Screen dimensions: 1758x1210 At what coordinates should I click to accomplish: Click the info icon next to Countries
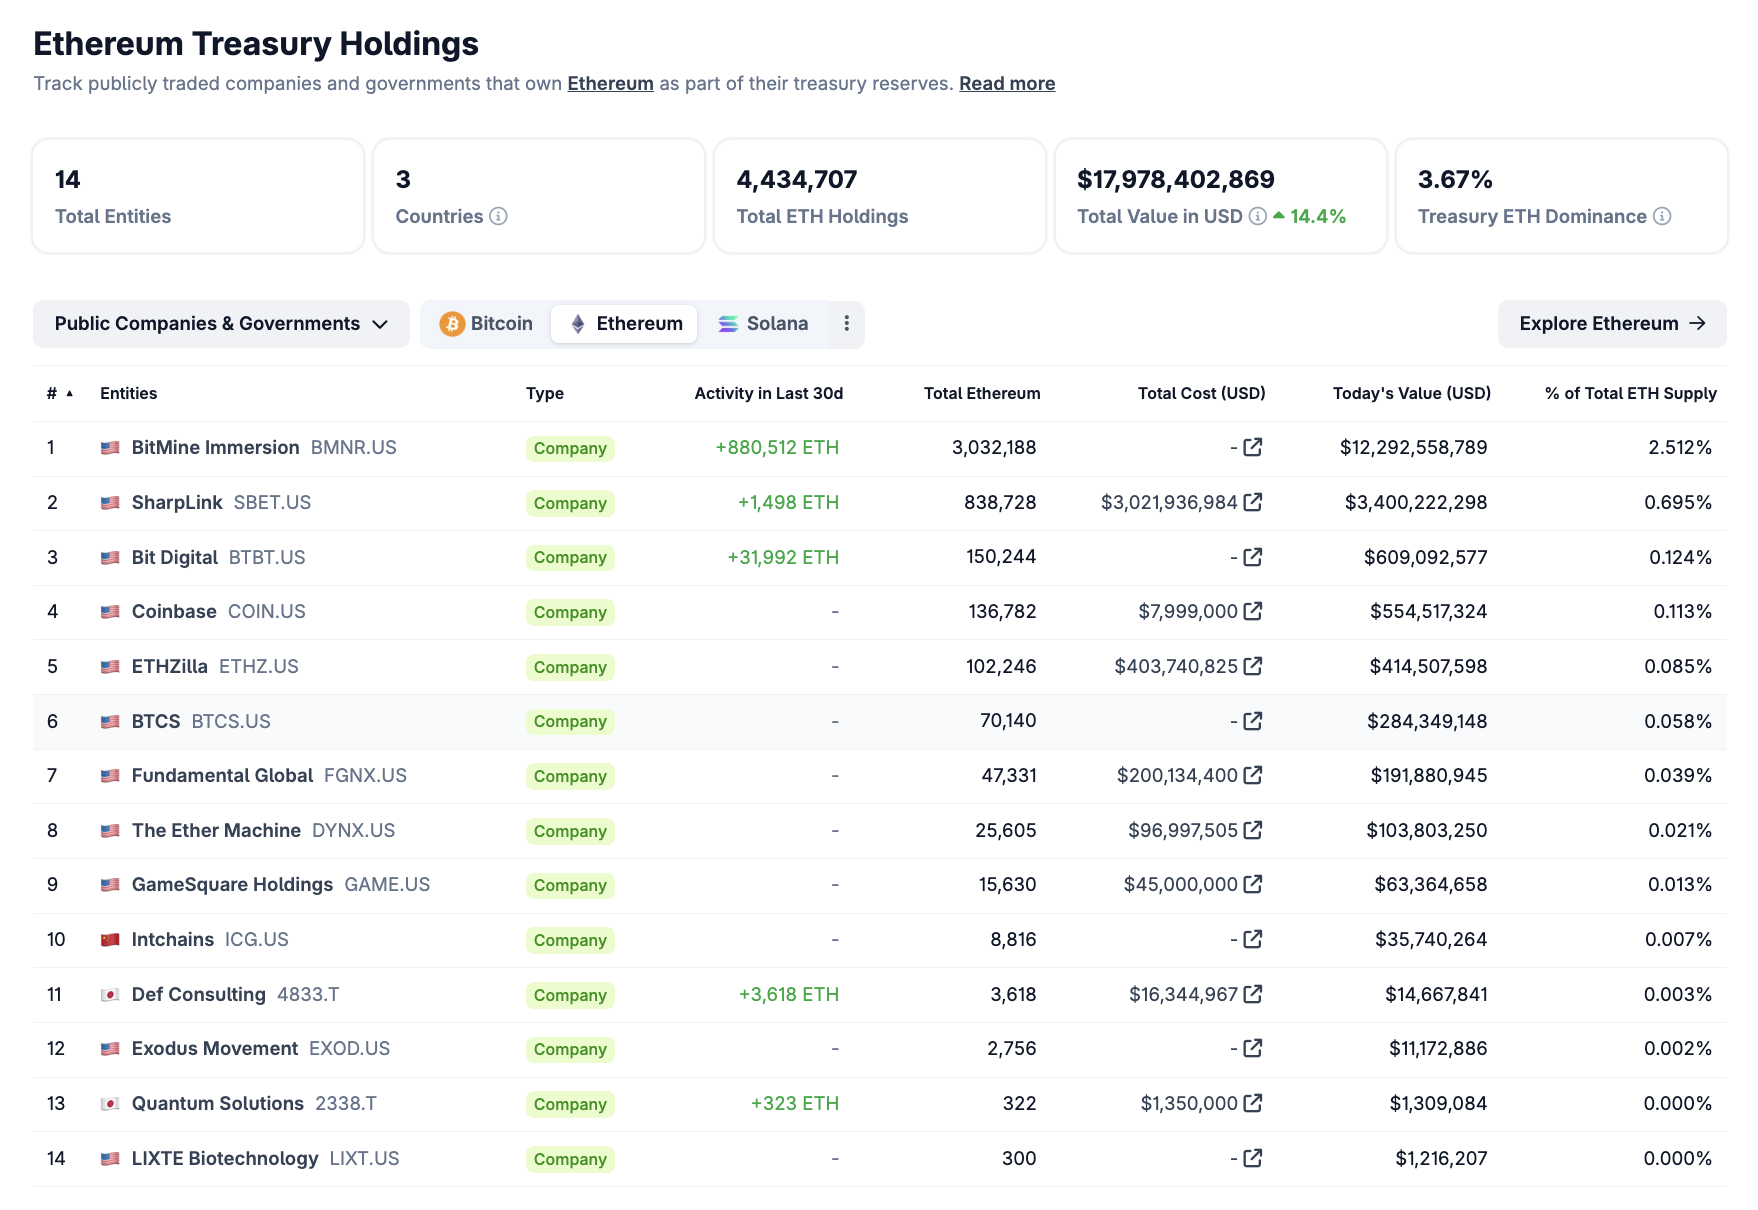tap(498, 216)
